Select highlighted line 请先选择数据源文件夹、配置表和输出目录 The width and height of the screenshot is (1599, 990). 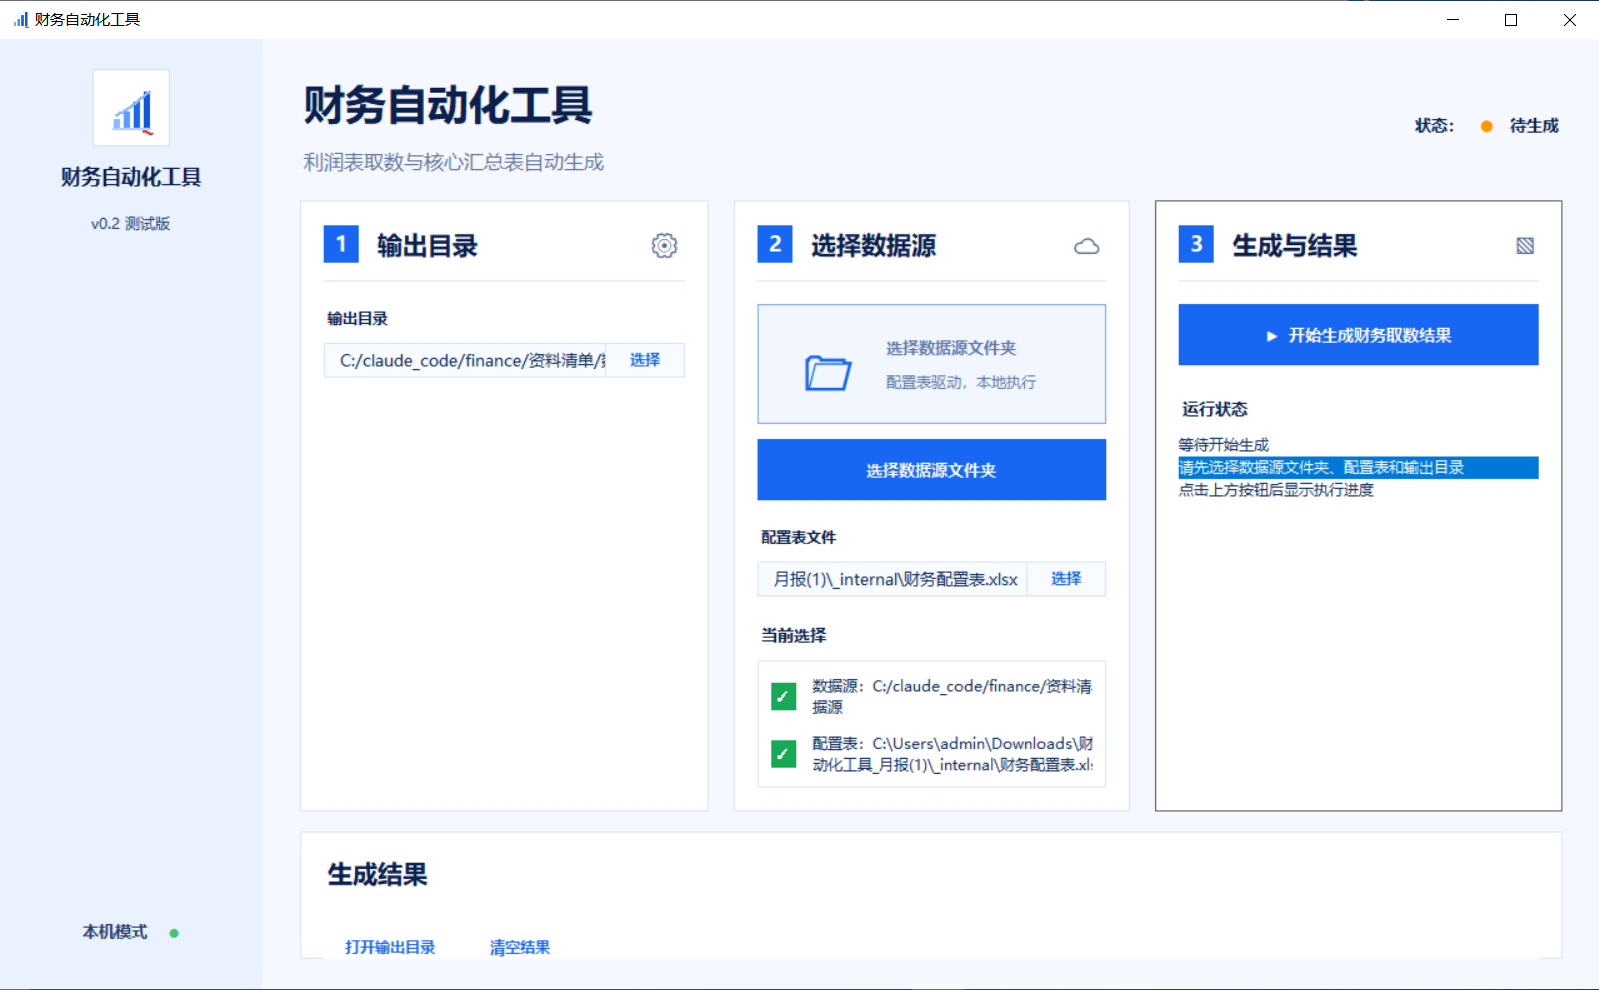coord(1358,468)
